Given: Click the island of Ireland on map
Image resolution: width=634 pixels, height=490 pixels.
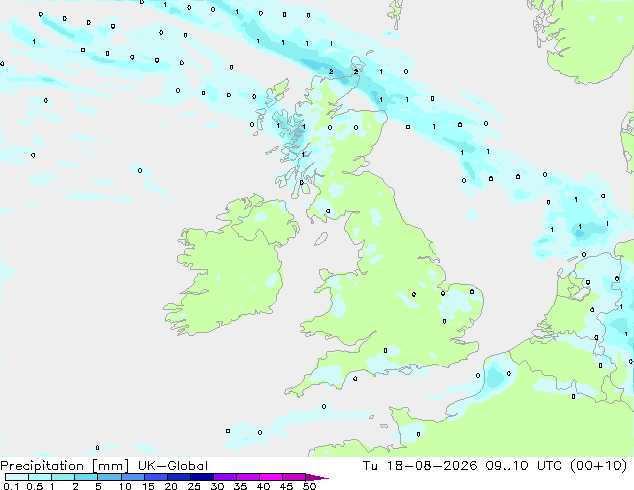Looking at the screenshot, I should point(231,265).
